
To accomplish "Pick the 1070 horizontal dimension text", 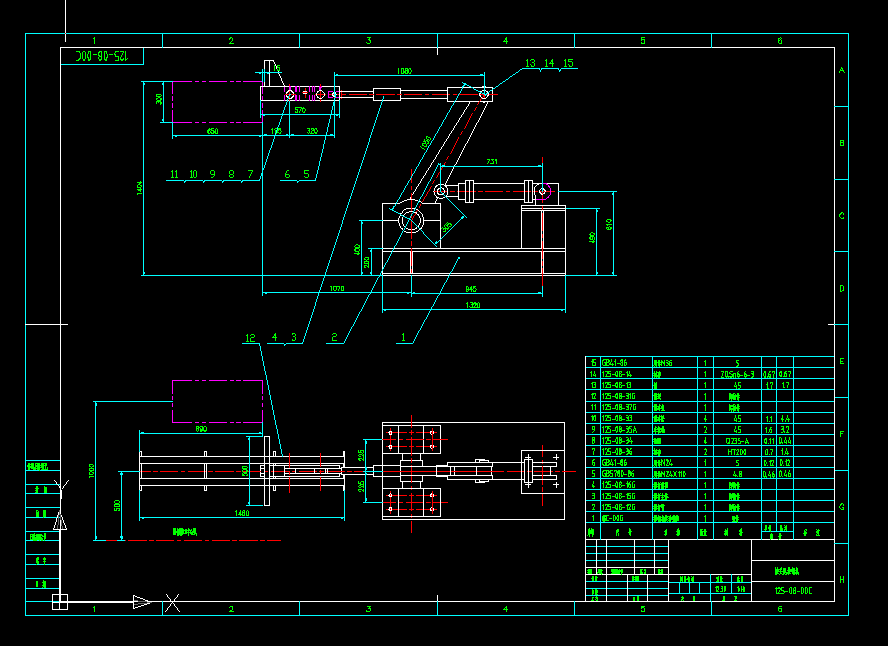I will click(x=336, y=289).
